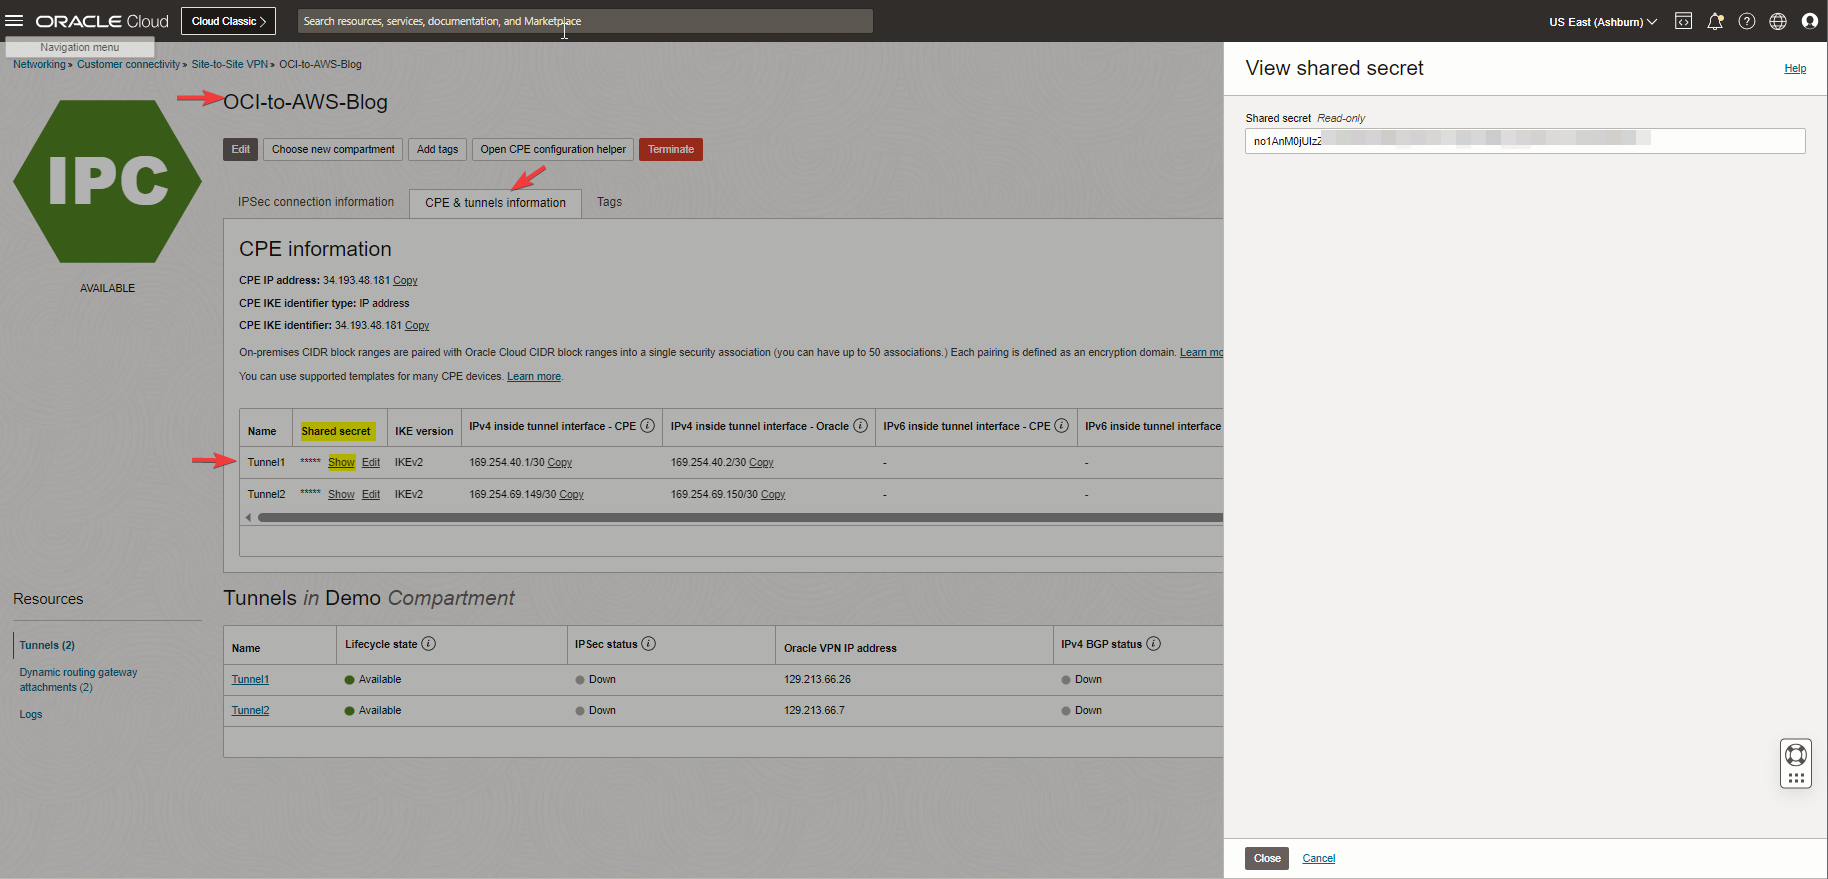The height and width of the screenshot is (879, 1828).
Task: Click info icon for IPv4 BGP status
Action: point(1154,644)
